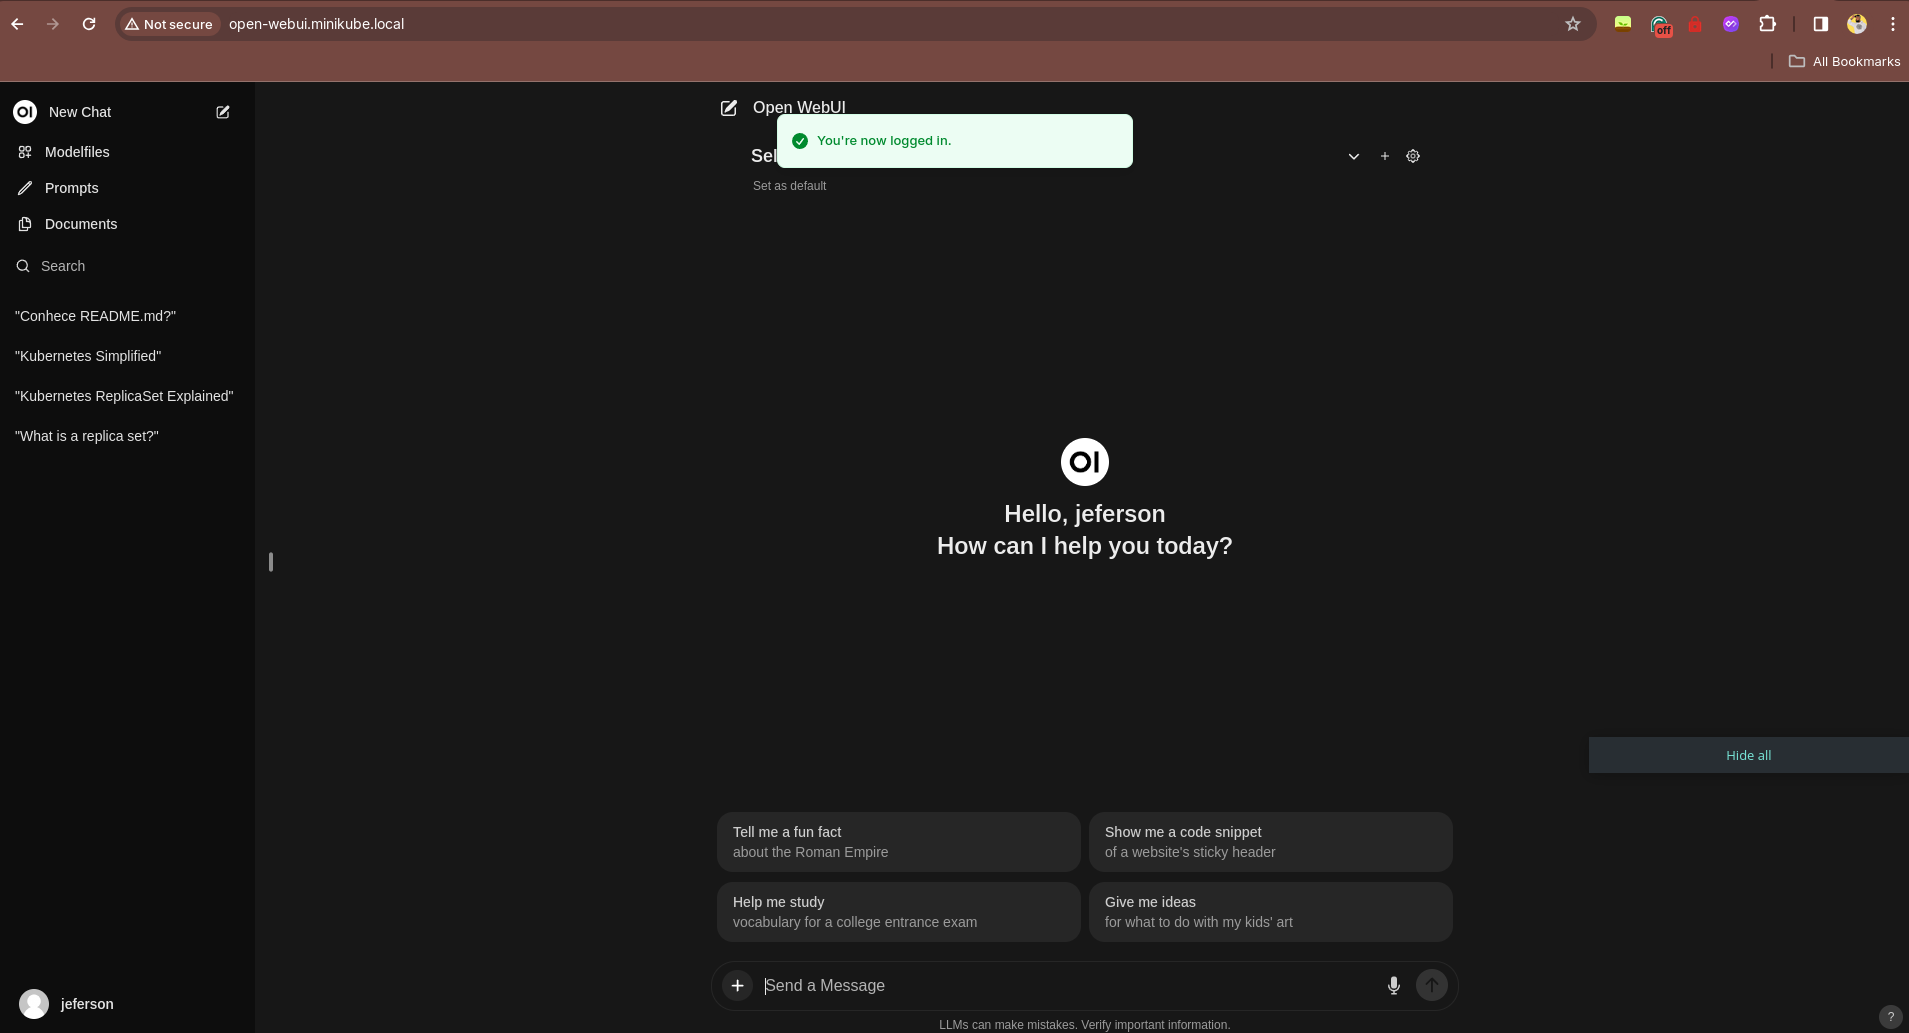Click the browser forward arrow
Viewport: 1909px width, 1033px height.
53,24
